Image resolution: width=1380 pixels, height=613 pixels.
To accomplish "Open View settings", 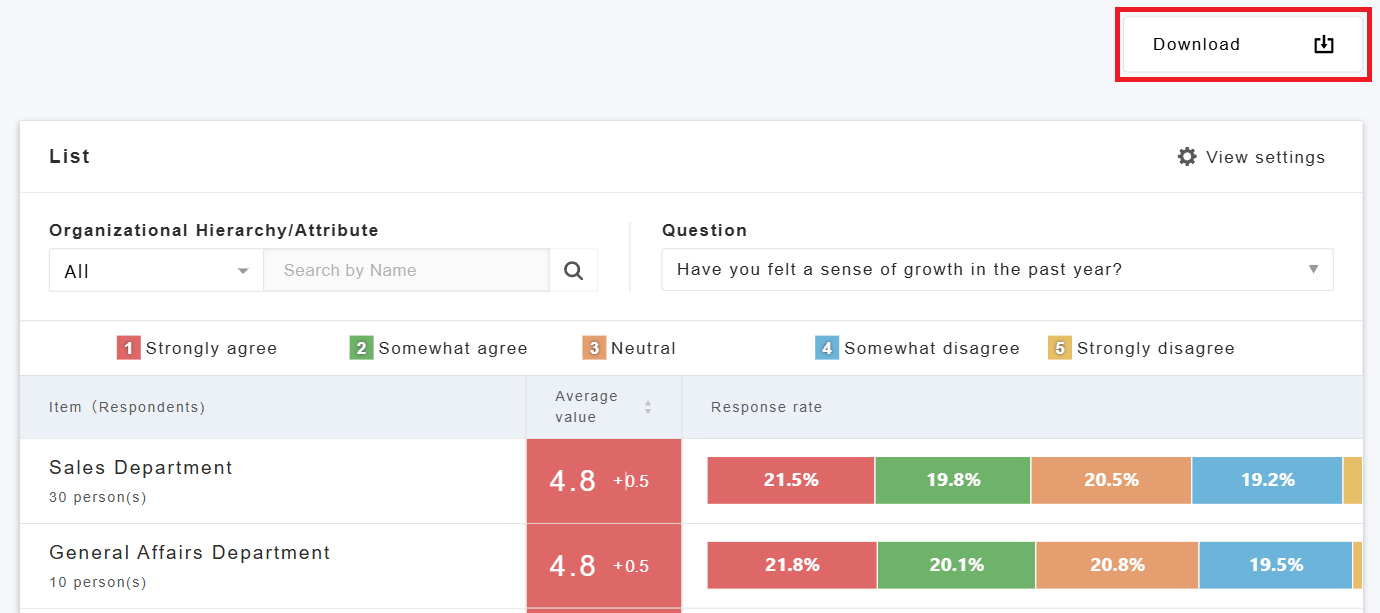I will (x=1252, y=157).
